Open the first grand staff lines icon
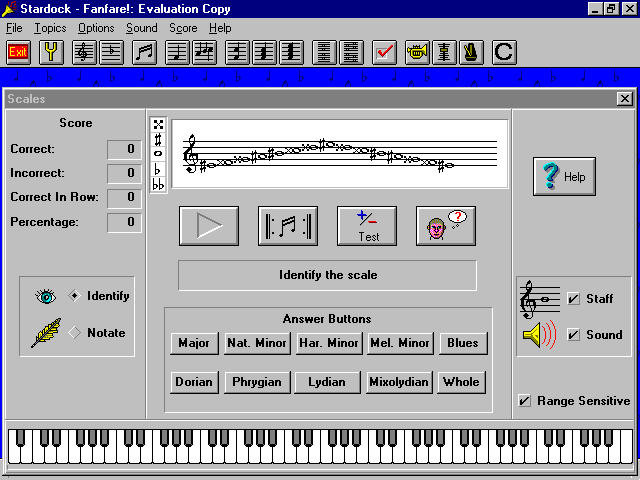 [324, 52]
